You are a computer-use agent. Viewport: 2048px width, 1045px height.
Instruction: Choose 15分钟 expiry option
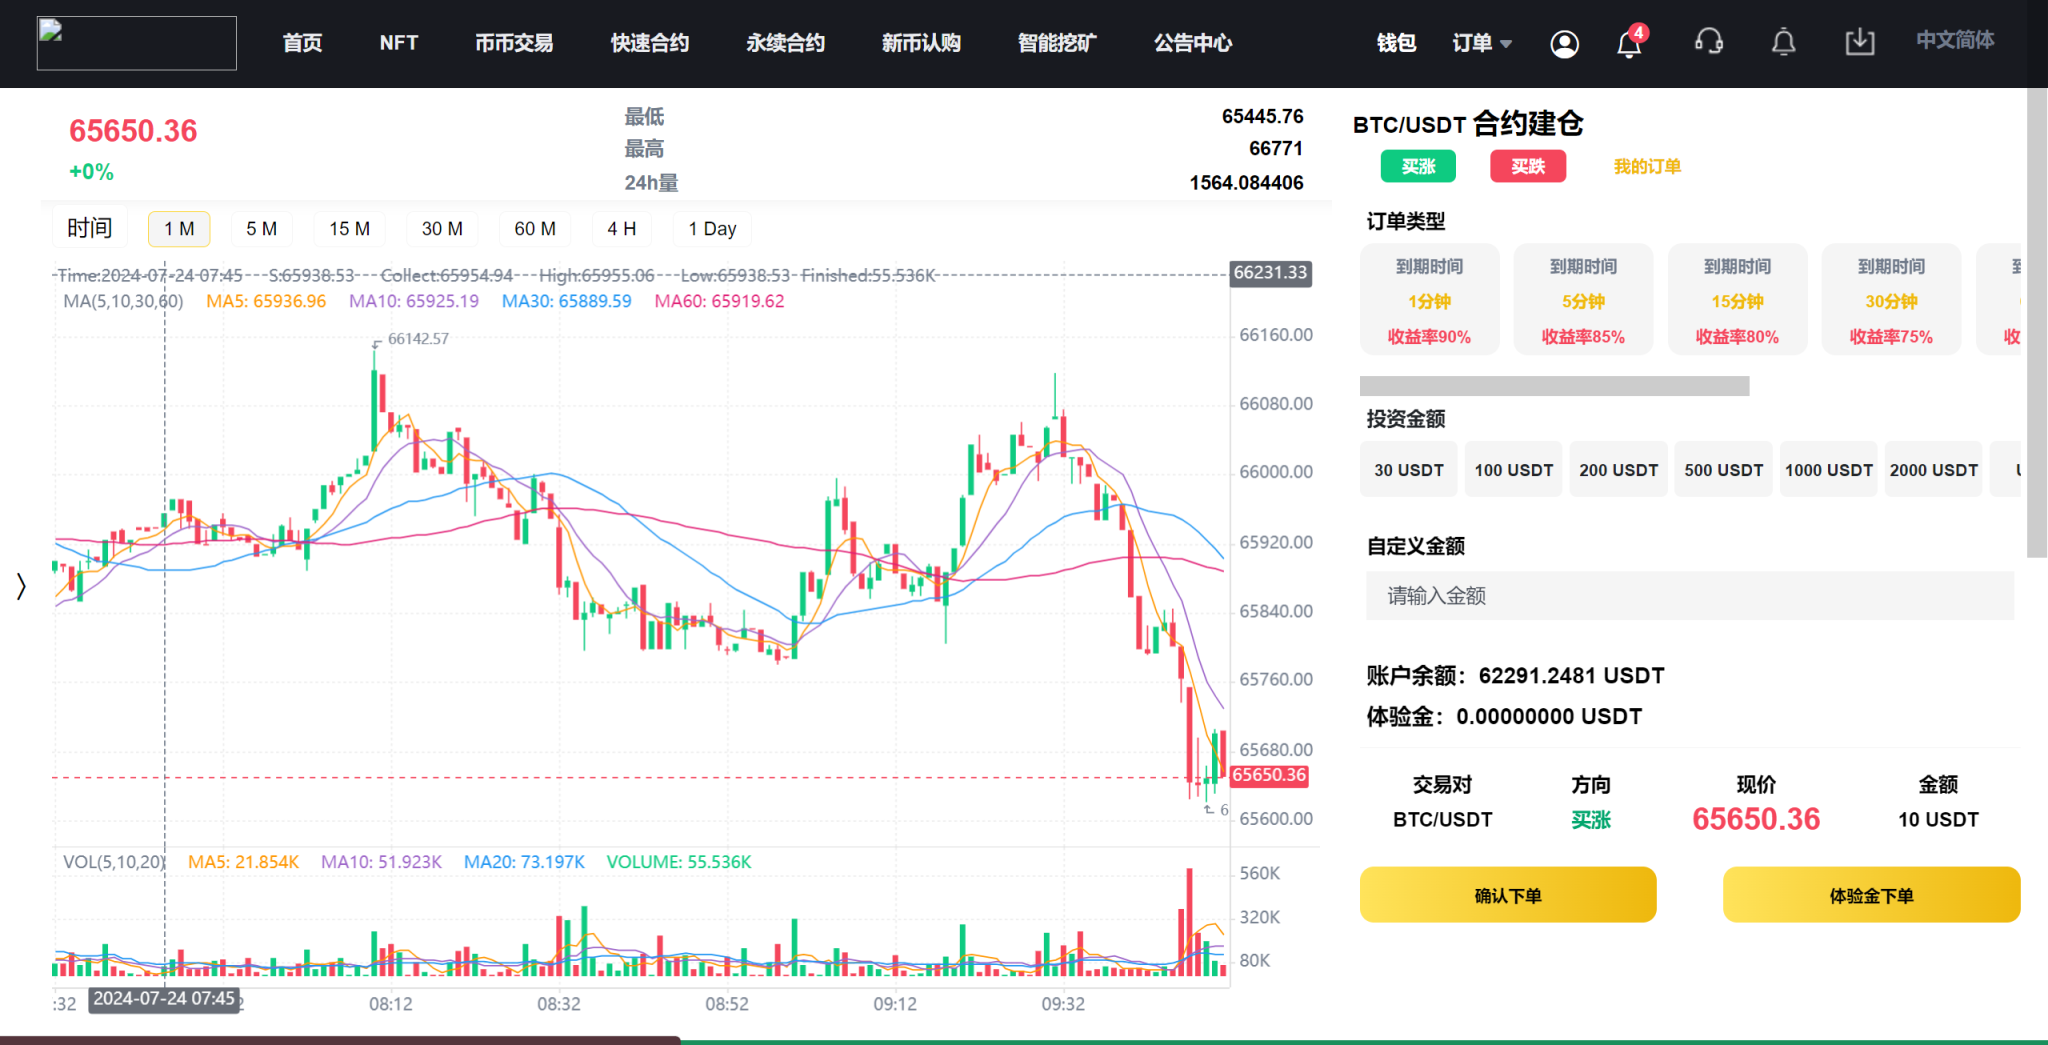click(1737, 300)
